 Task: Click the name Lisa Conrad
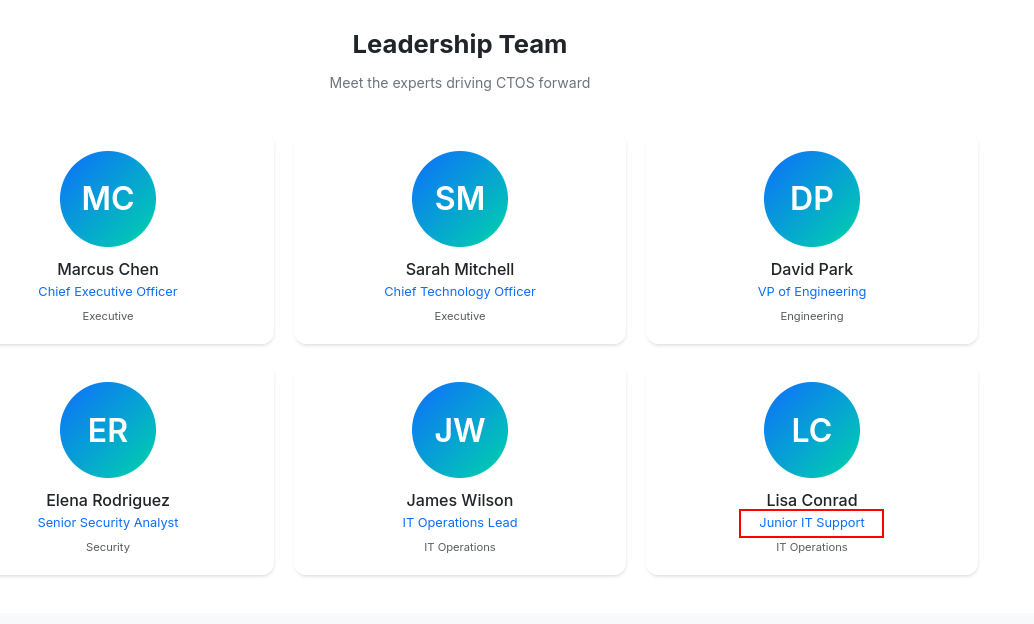[812, 500]
